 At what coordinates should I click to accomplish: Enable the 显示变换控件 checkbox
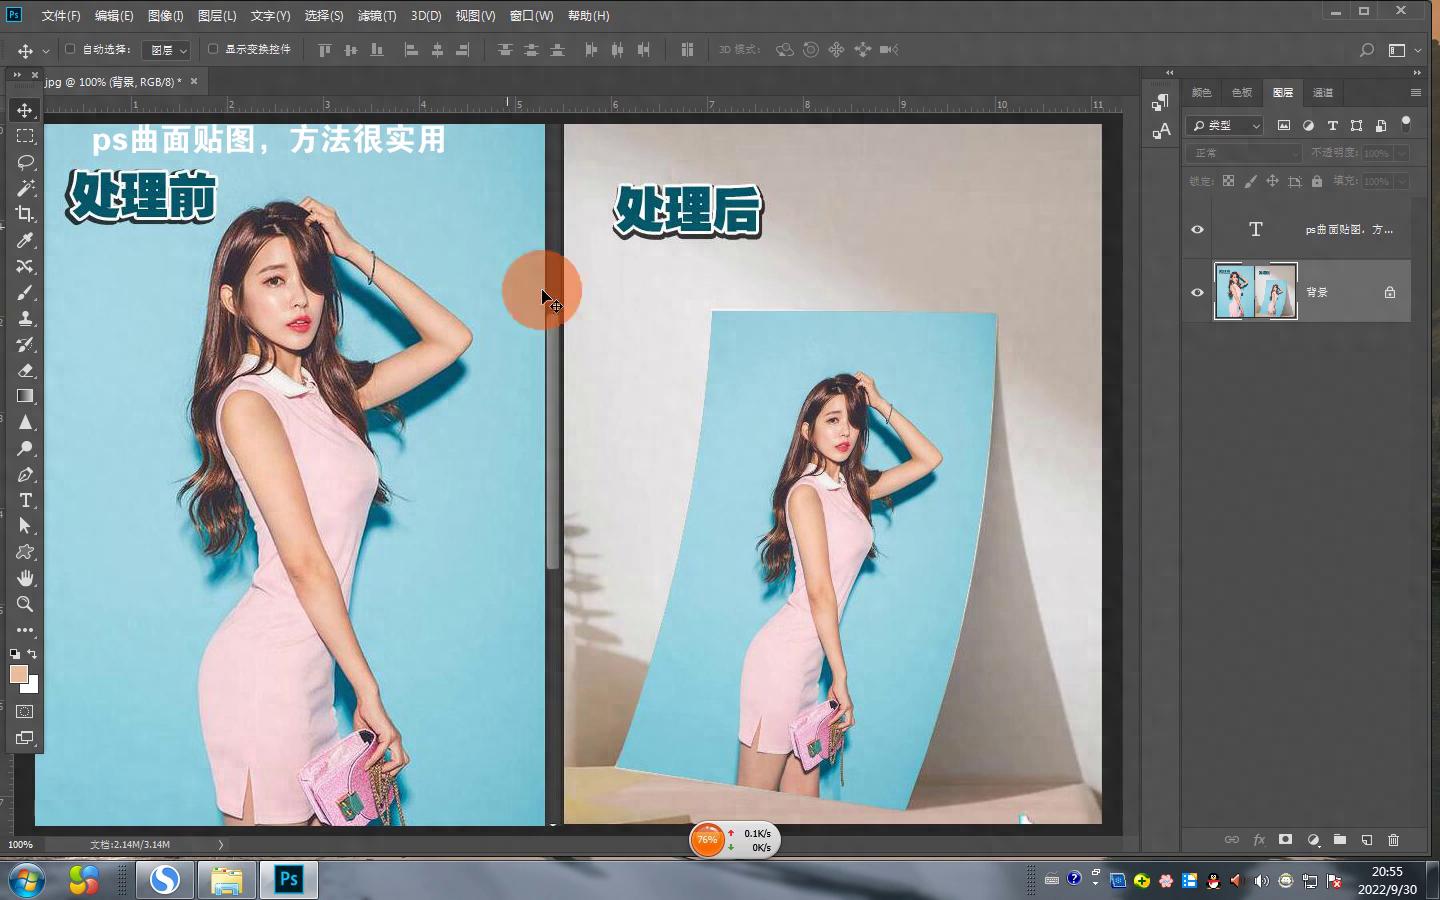pyautogui.click(x=213, y=49)
